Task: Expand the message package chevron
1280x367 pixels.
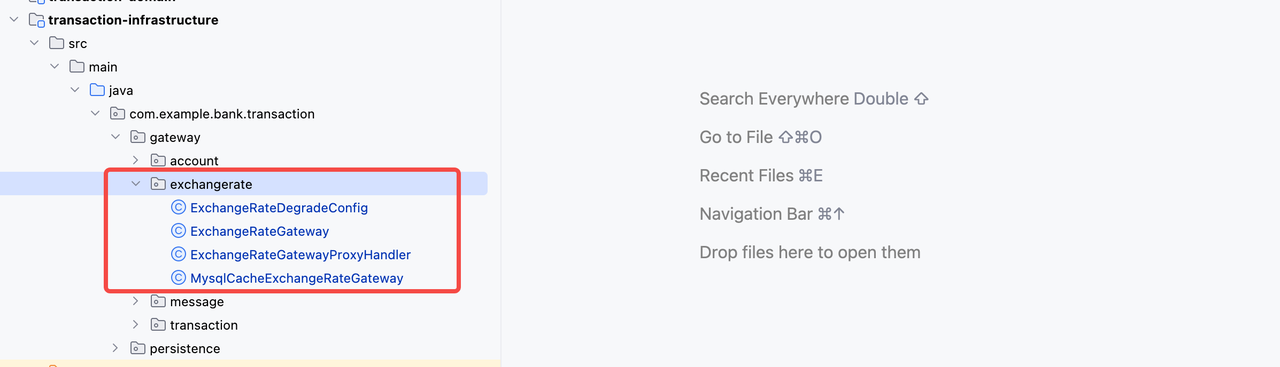Action: (x=136, y=301)
